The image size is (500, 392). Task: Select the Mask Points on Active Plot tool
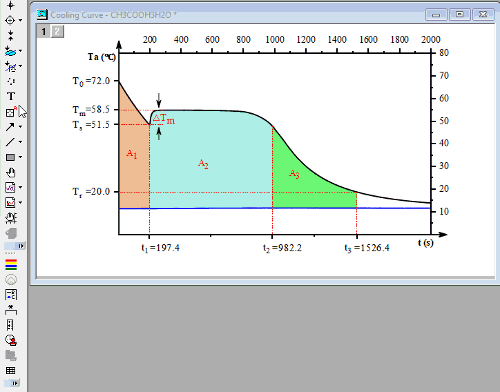point(10,66)
